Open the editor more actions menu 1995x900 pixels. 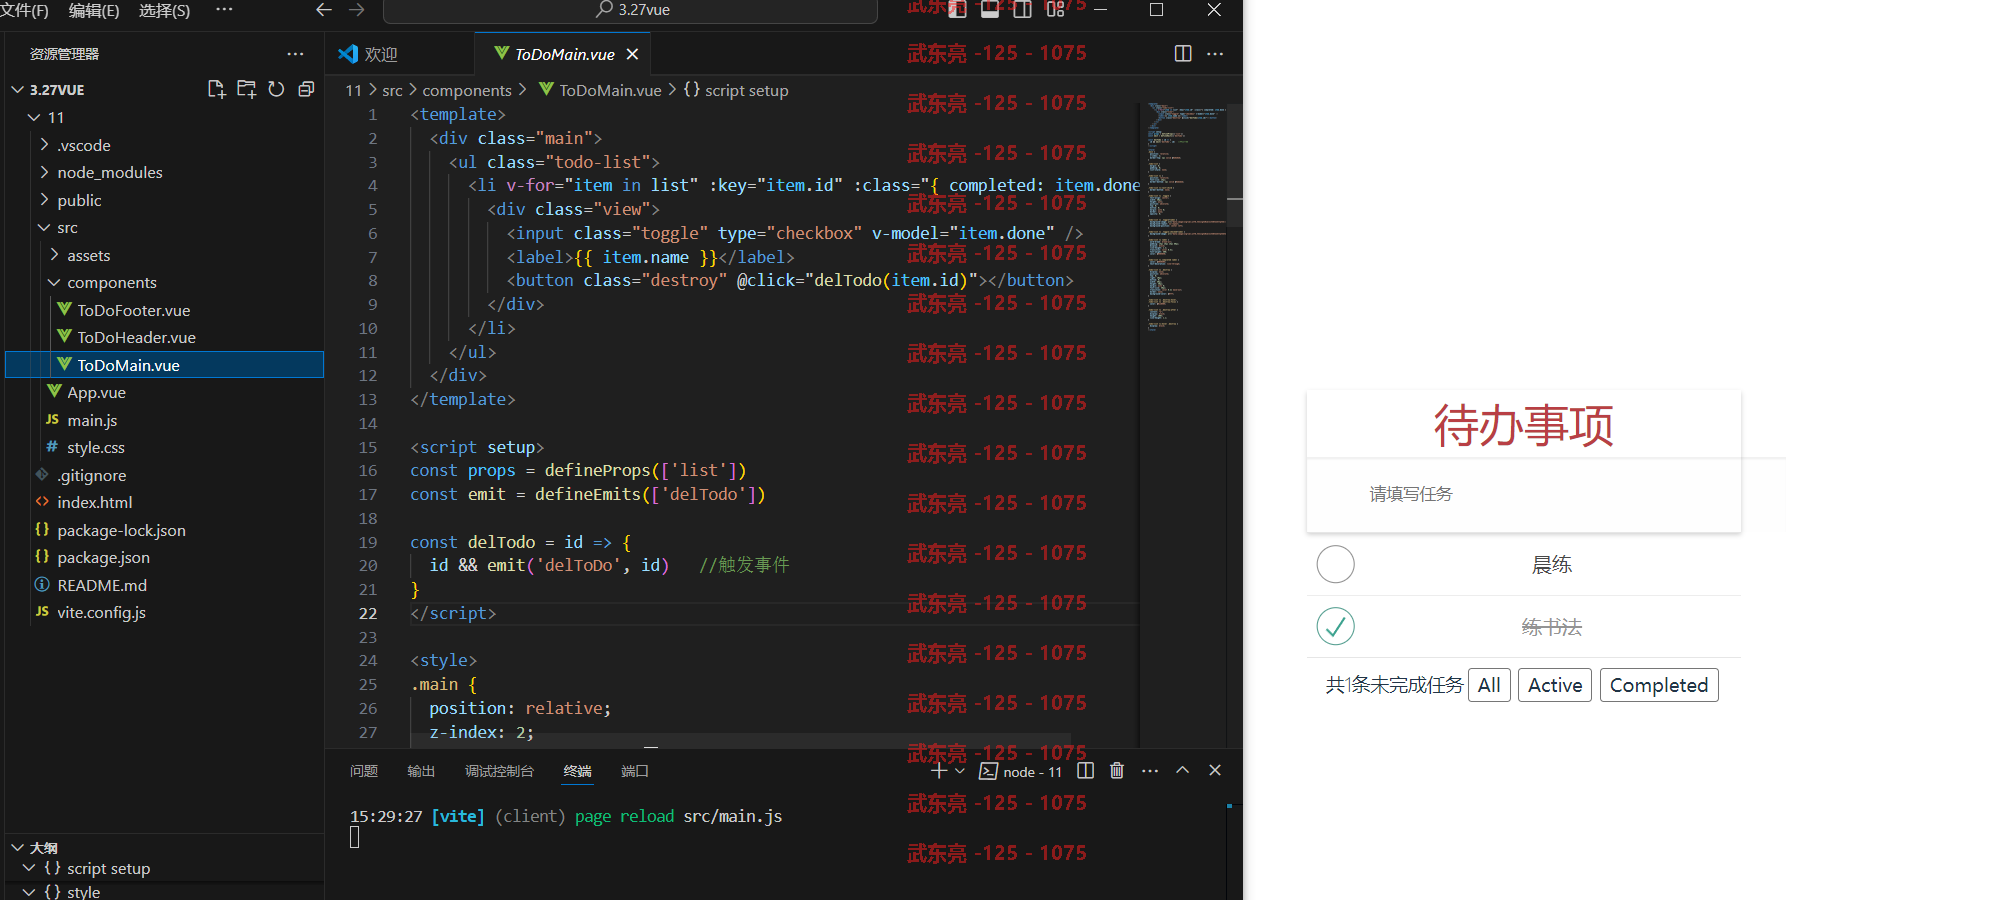(x=1215, y=54)
